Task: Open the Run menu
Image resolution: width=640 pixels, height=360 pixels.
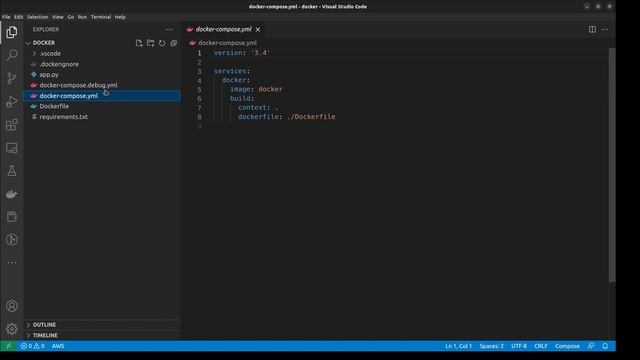Action: pyautogui.click(x=82, y=17)
